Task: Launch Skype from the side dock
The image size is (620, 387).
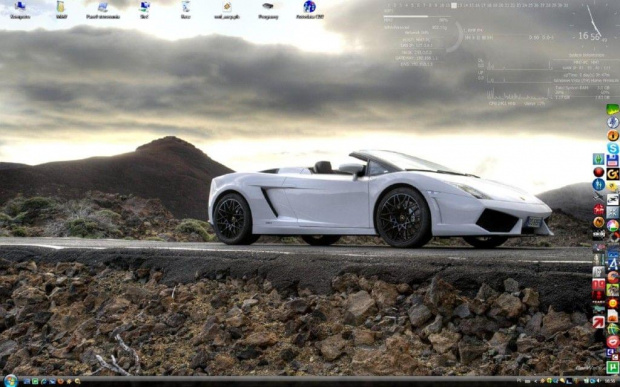Action: (613, 148)
